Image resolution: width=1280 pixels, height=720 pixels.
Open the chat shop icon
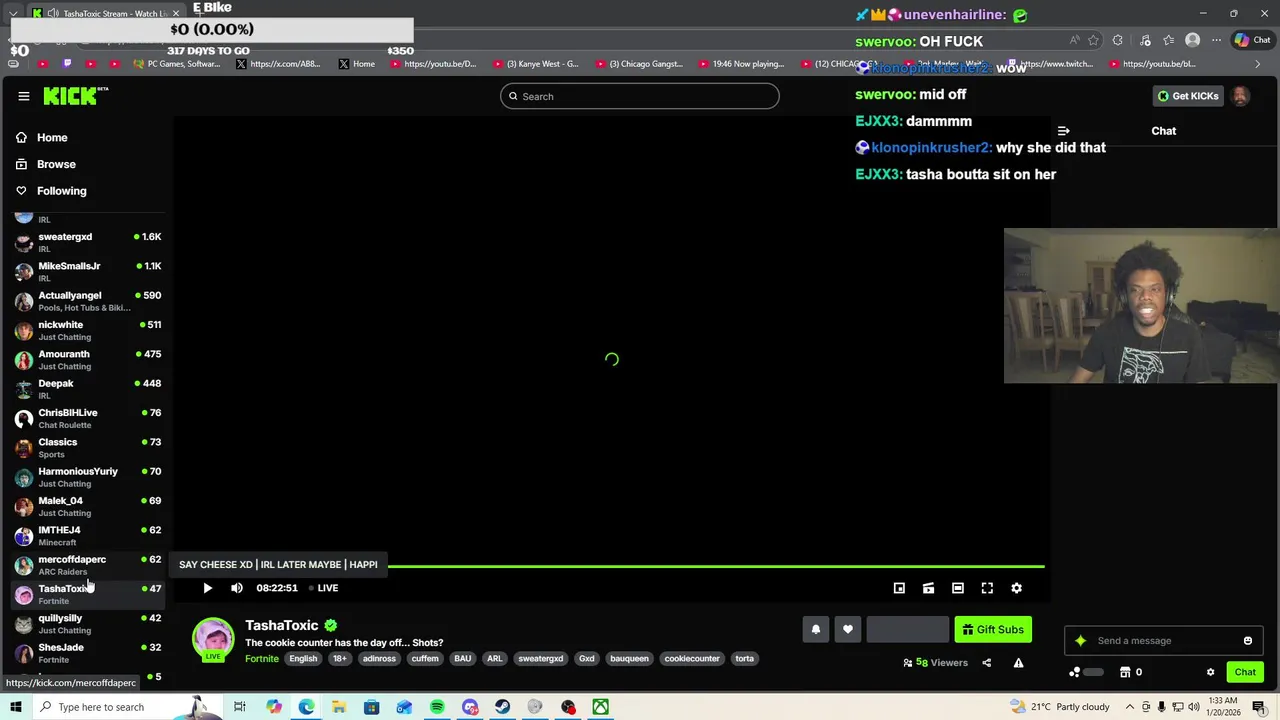click(1125, 672)
